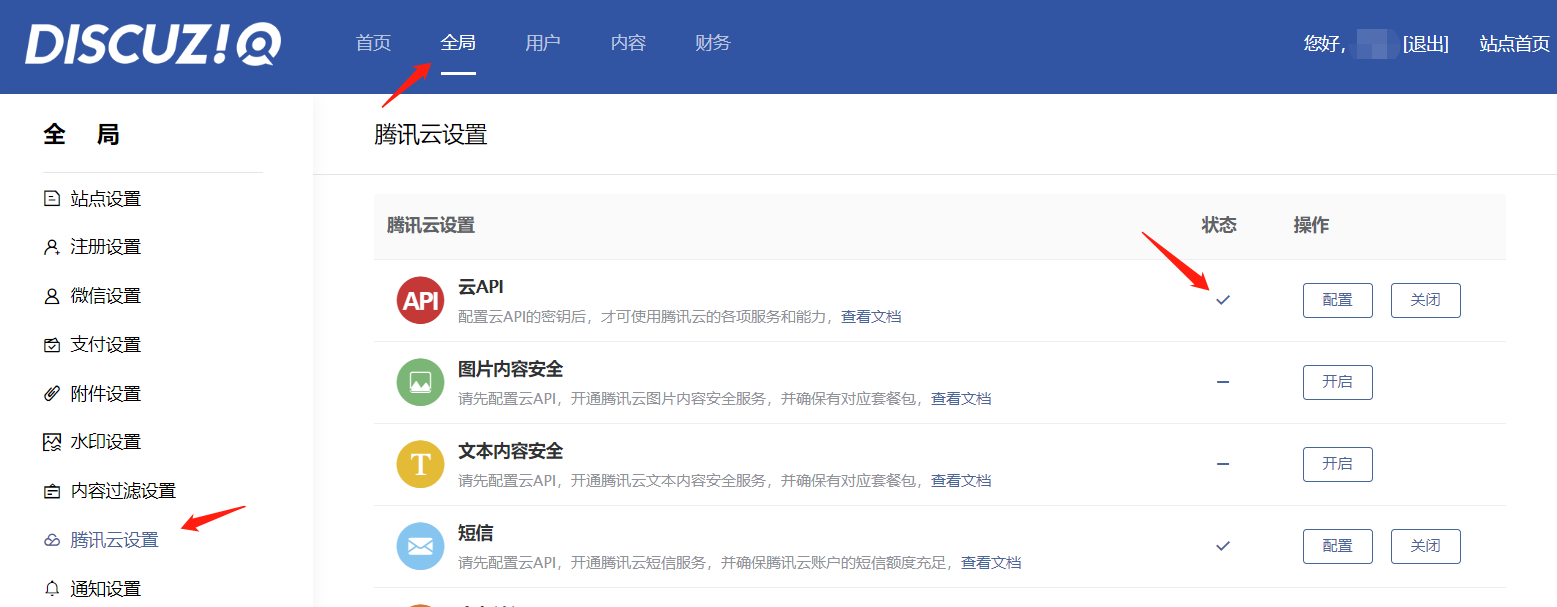The image size is (1557, 607).
Task: Open 查看文档 link for 短信
Action: (x=991, y=563)
